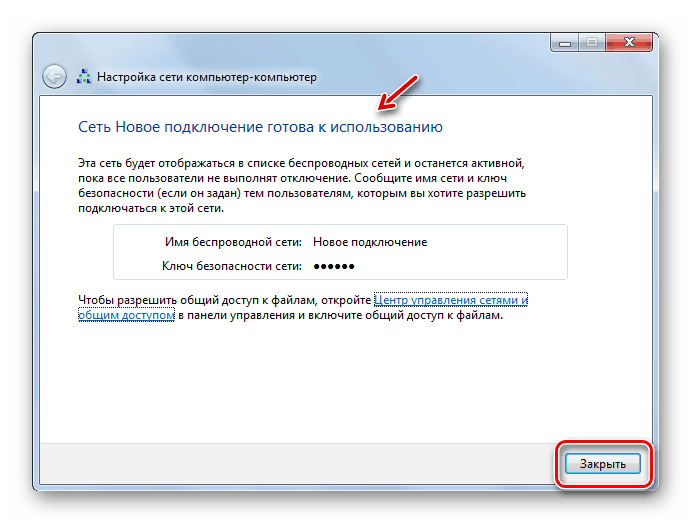Click the paragraph starting 'Эта сеть будет отображаться'

point(302,185)
